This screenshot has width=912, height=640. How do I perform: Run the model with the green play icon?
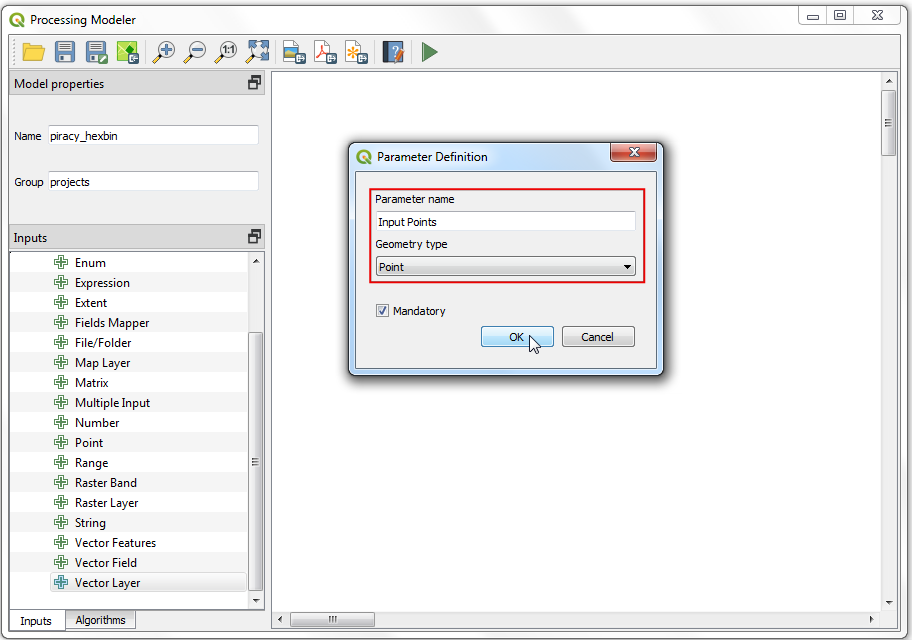point(430,52)
